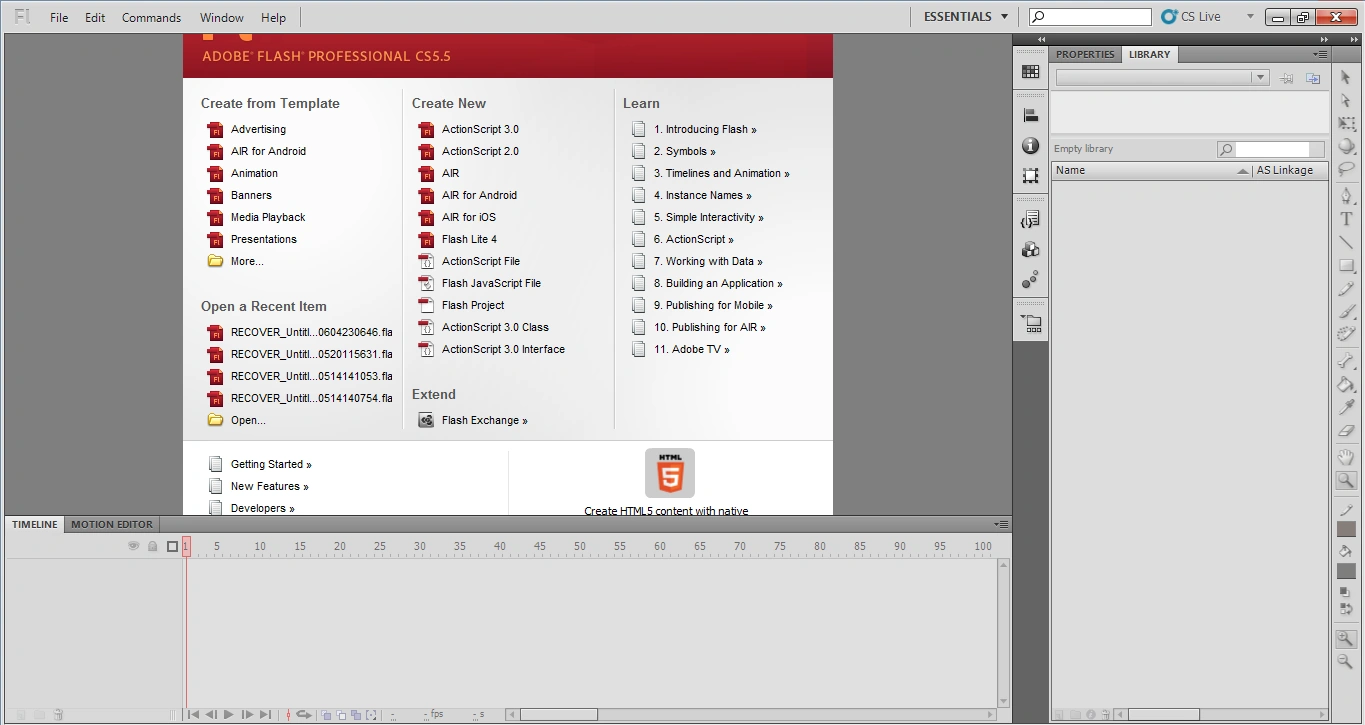Switch to the Properties tab
The image size is (1365, 725).
click(1085, 54)
